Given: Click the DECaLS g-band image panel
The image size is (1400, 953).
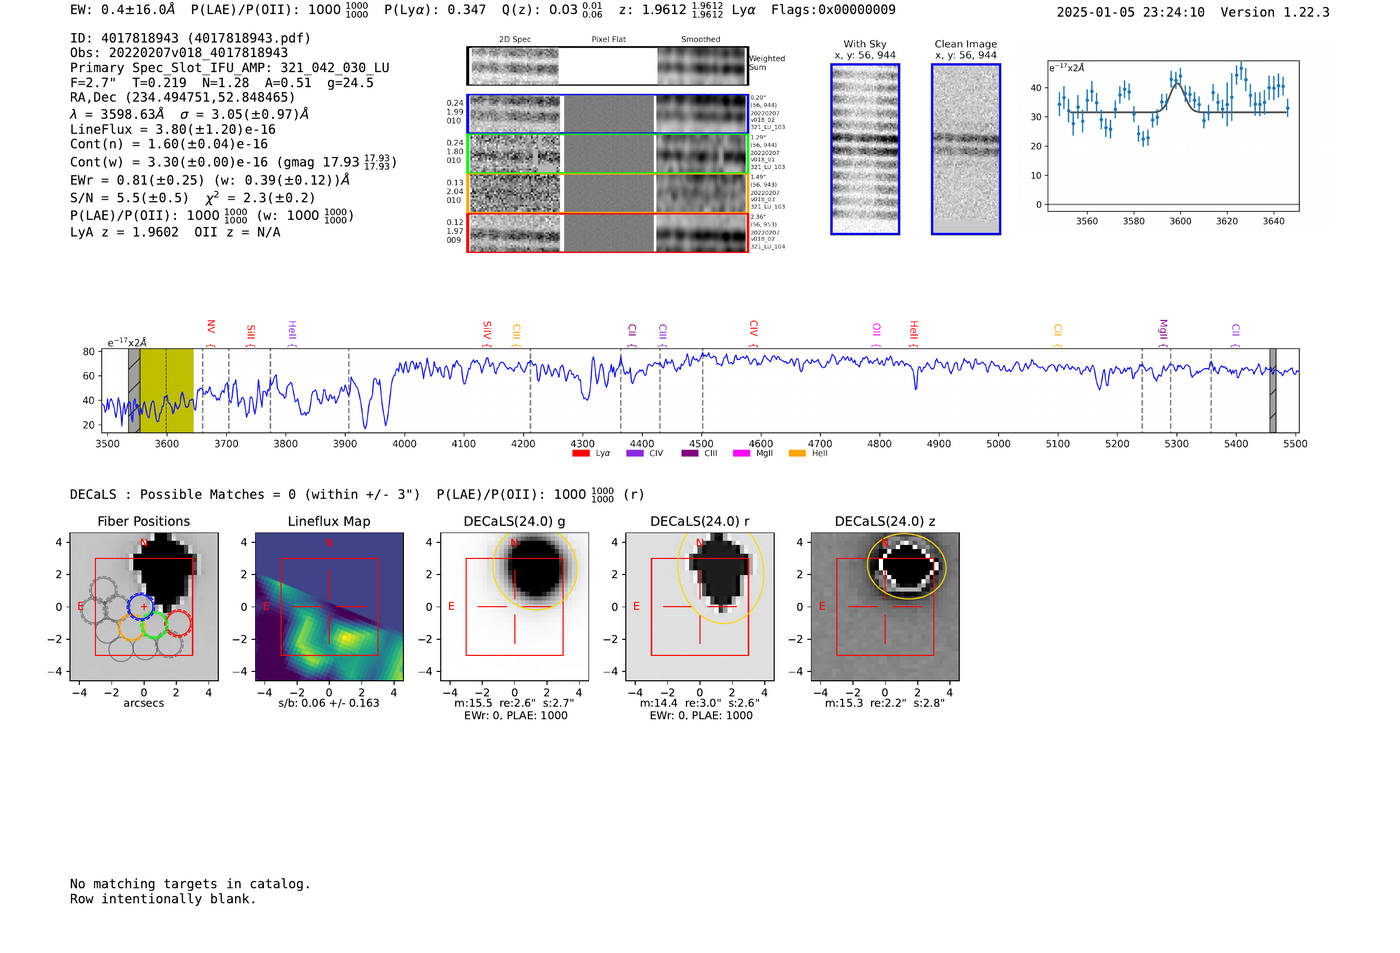Looking at the screenshot, I should pyautogui.click(x=514, y=606).
